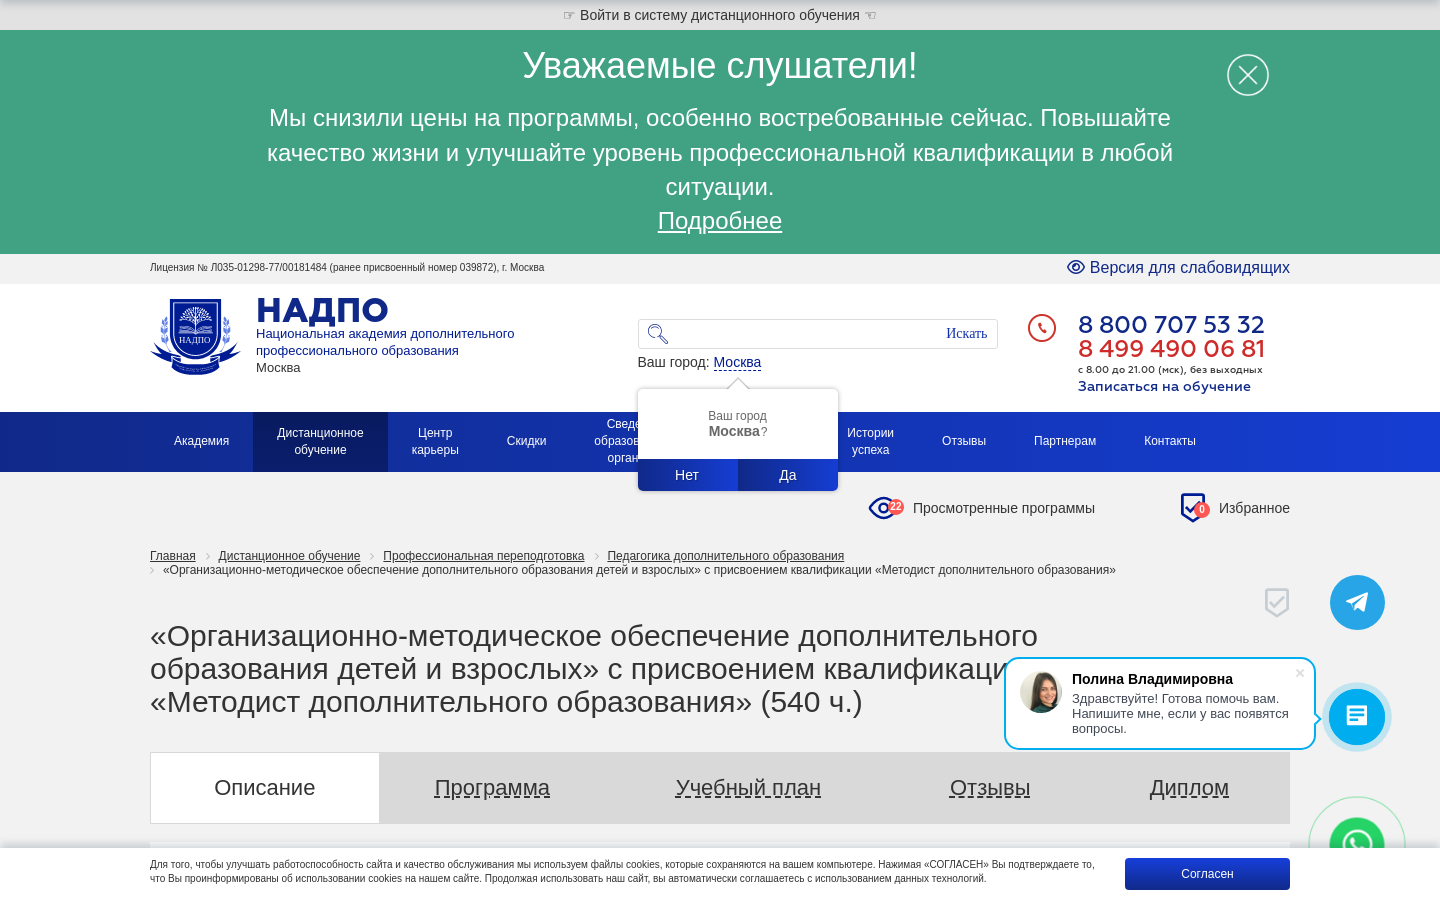This screenshot has height=900, width=1440.
Task: Open Академия menu item
Action: pyautogui.click(x=201, y=441)
